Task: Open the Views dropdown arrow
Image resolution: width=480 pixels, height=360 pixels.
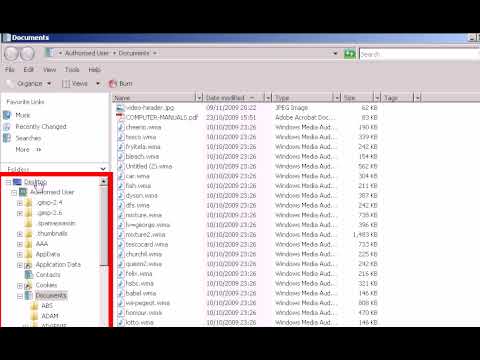Action: [x=98, y=84]
